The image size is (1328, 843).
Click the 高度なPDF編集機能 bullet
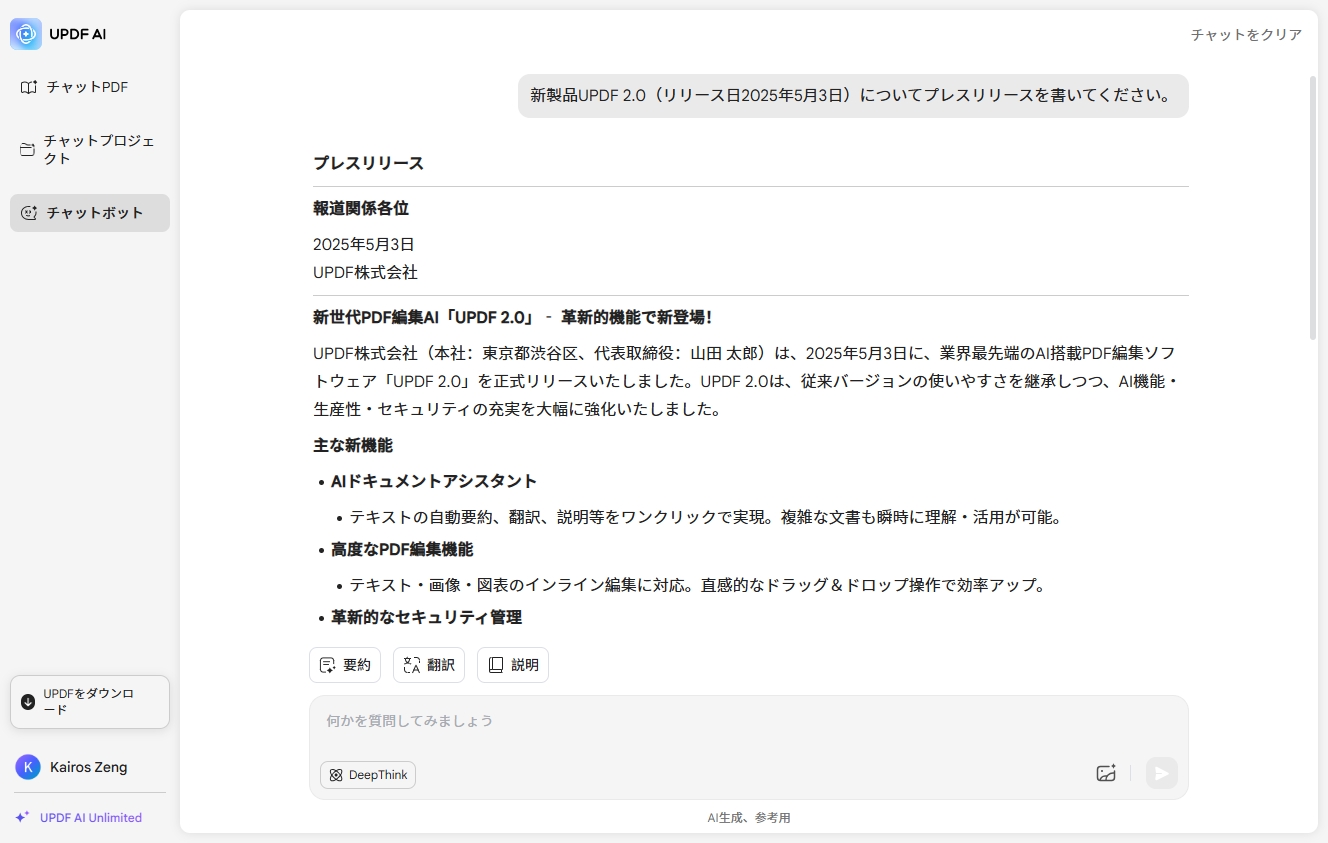(x=402, y=549)
